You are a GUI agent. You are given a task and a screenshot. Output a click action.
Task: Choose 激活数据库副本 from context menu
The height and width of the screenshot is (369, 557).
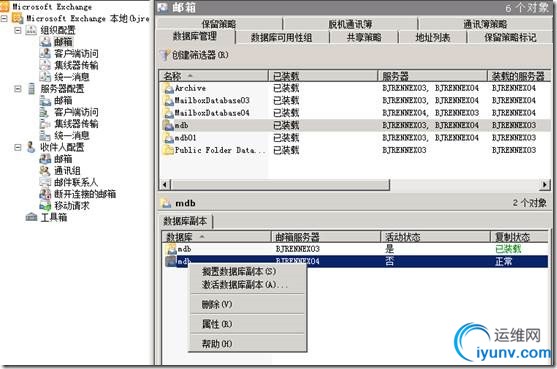point(247,284)
